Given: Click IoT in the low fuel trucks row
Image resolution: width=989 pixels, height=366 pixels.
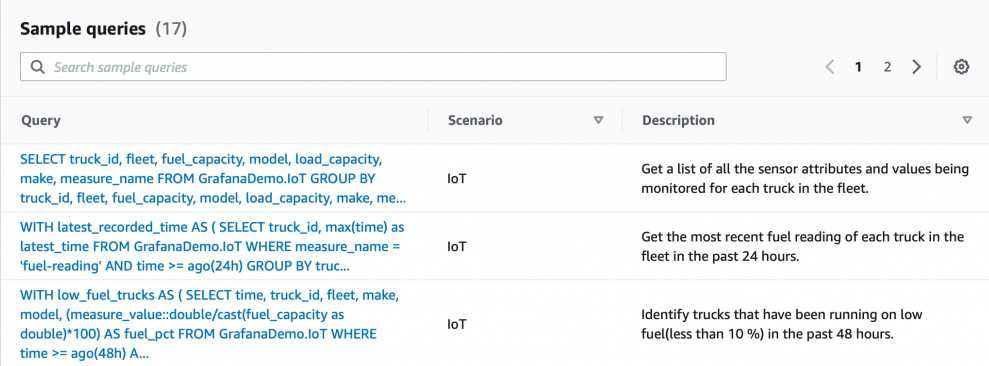Looking at the screenshot, I should tap(457, 324).
